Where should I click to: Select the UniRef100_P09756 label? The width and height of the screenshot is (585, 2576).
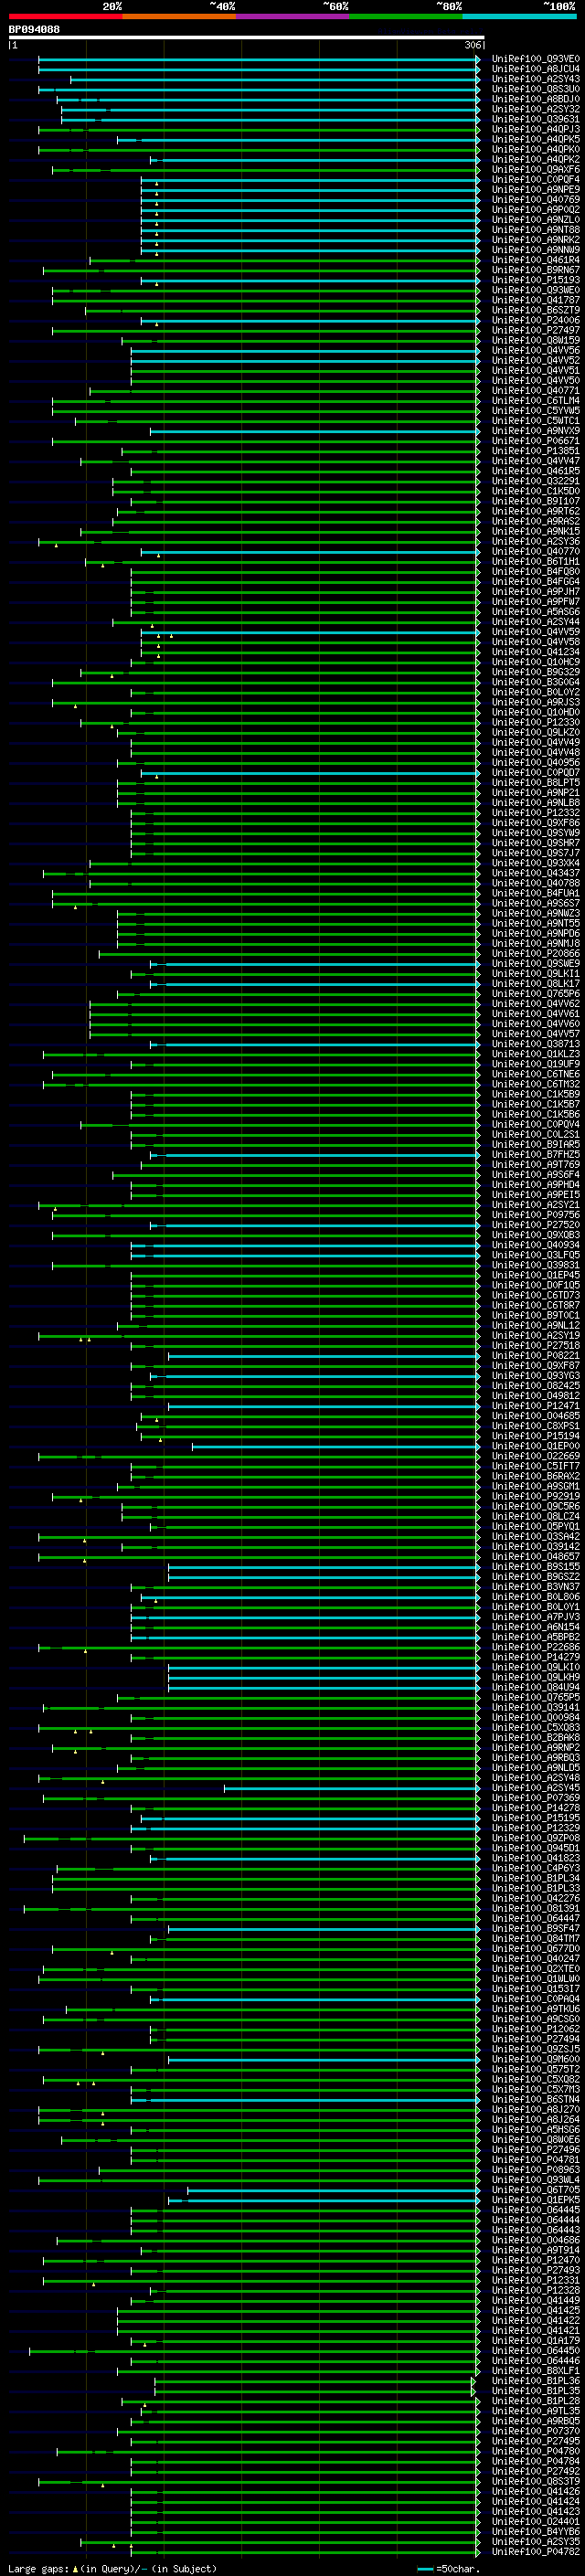pyautogui.click(x=536, y=1215)
